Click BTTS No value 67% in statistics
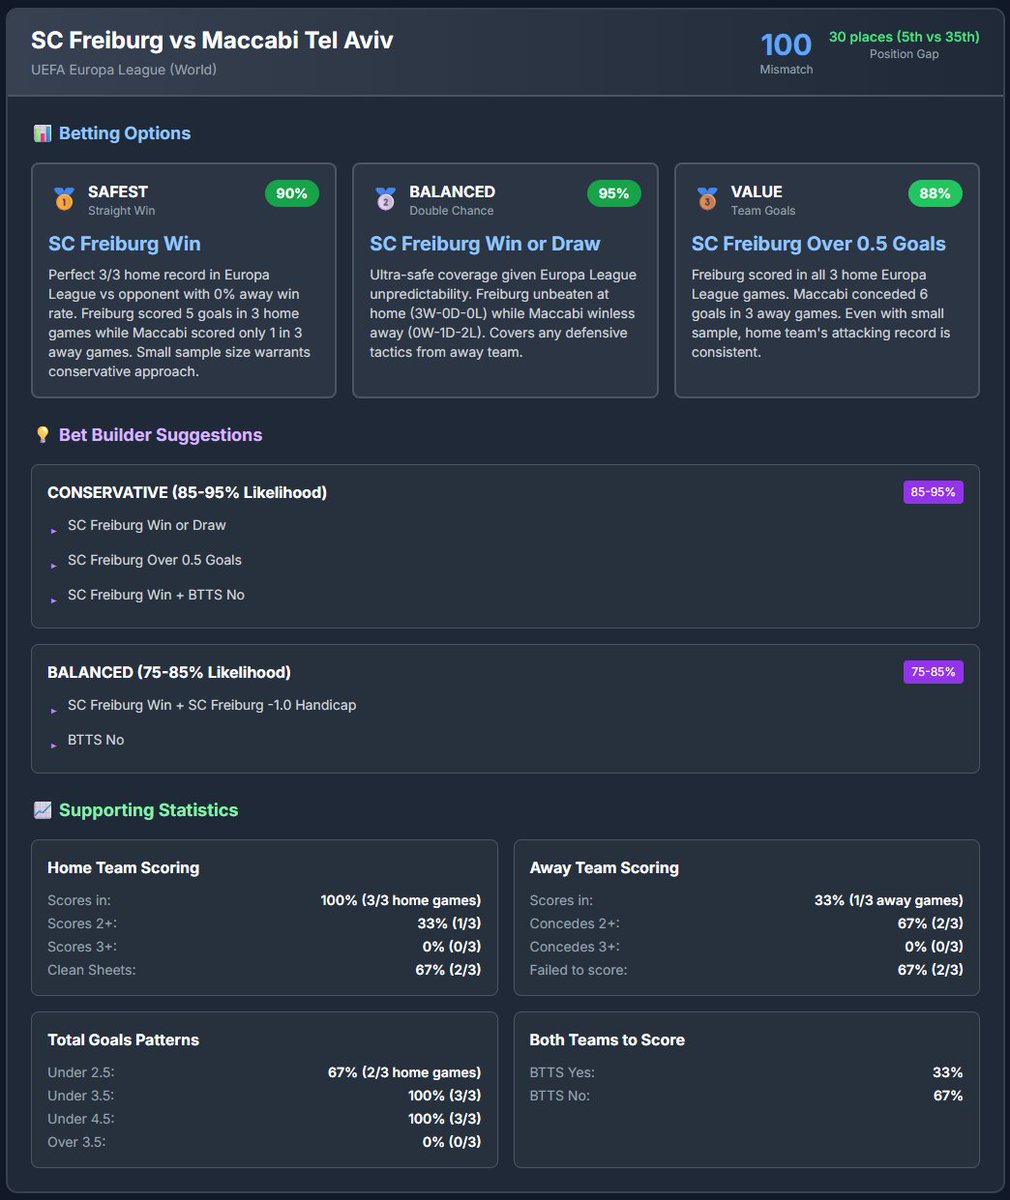 coord(948,1095)
